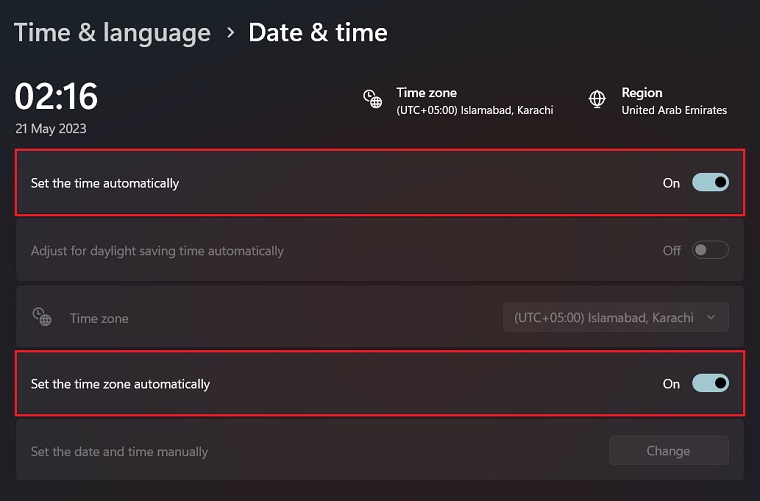The width and height of the screenshot is (760, 501).
Task: Click the Date & time breadcrumb title
Action: [318, 32]
